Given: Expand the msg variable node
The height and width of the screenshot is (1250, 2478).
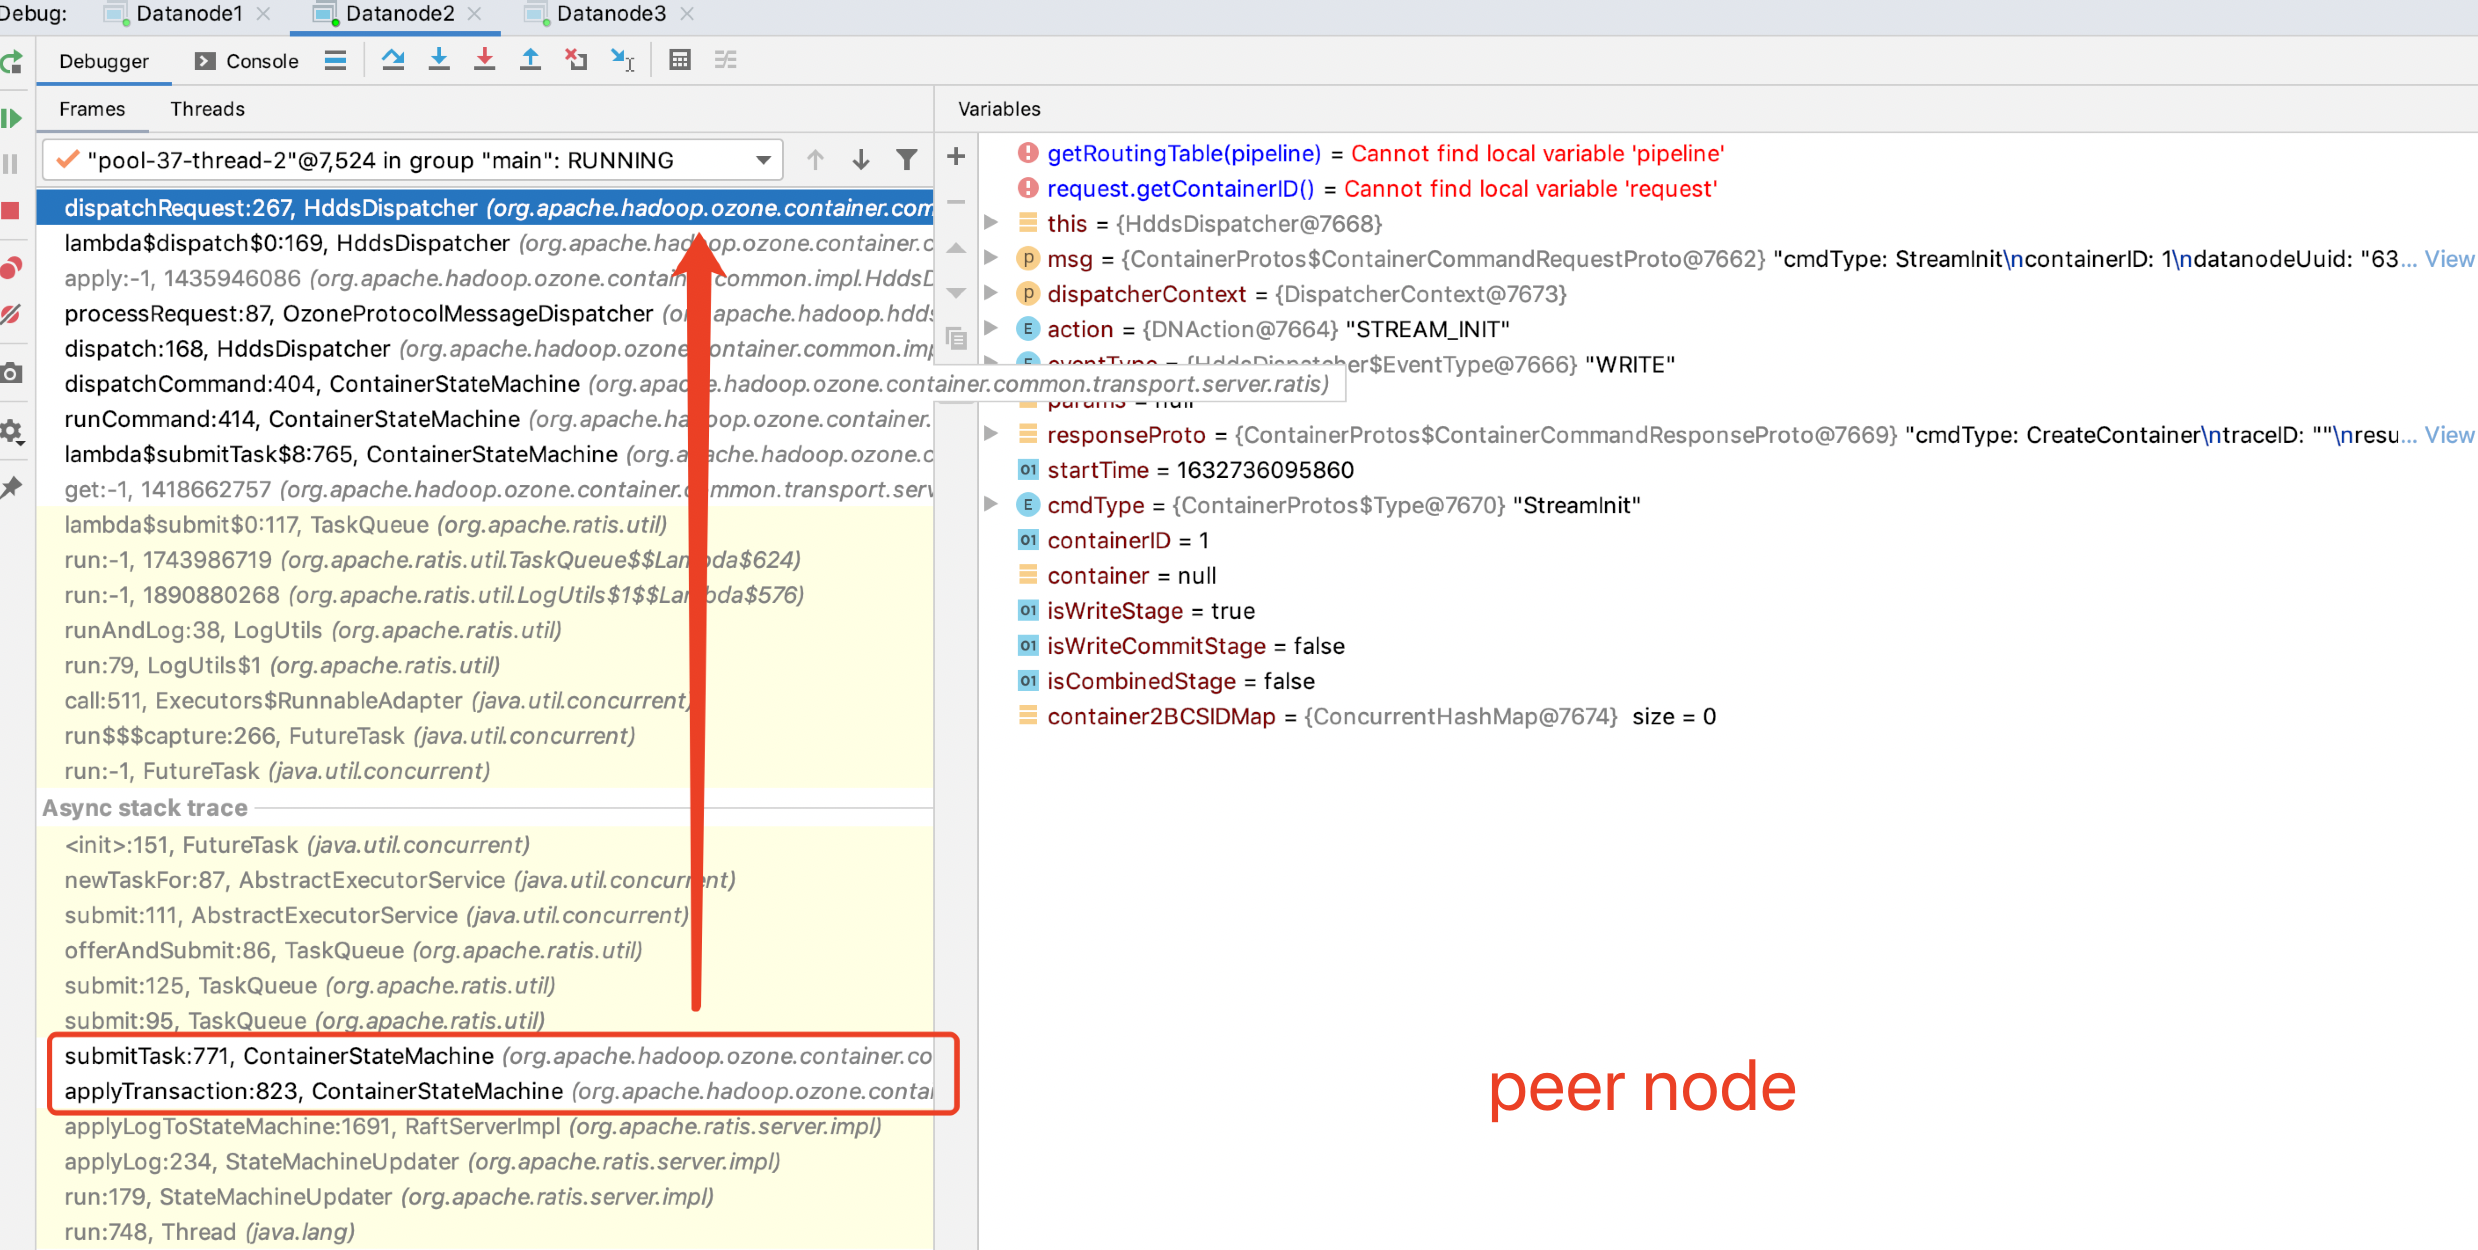Looking at the screenshot, I should [x=991, y=258].
